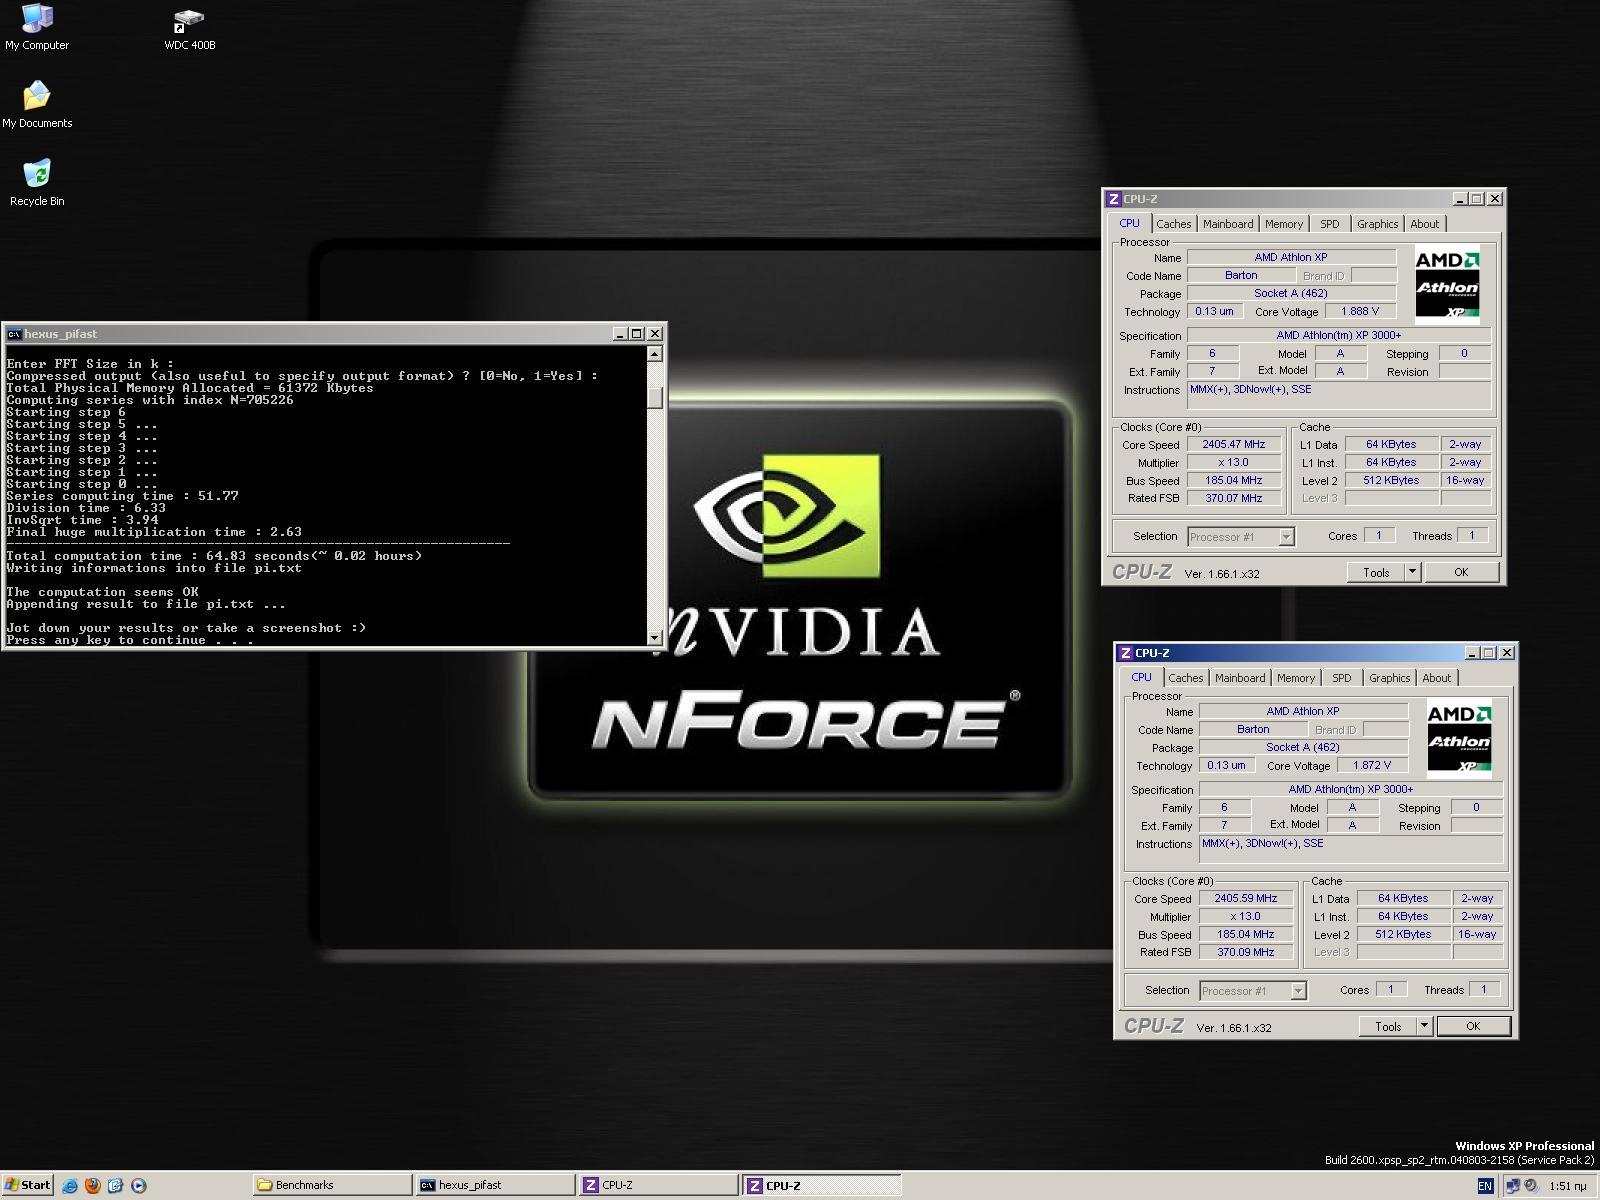Click Rated FSB 370.09 MHz value
The image size is (1600, 1200).
pos(1246,952)
